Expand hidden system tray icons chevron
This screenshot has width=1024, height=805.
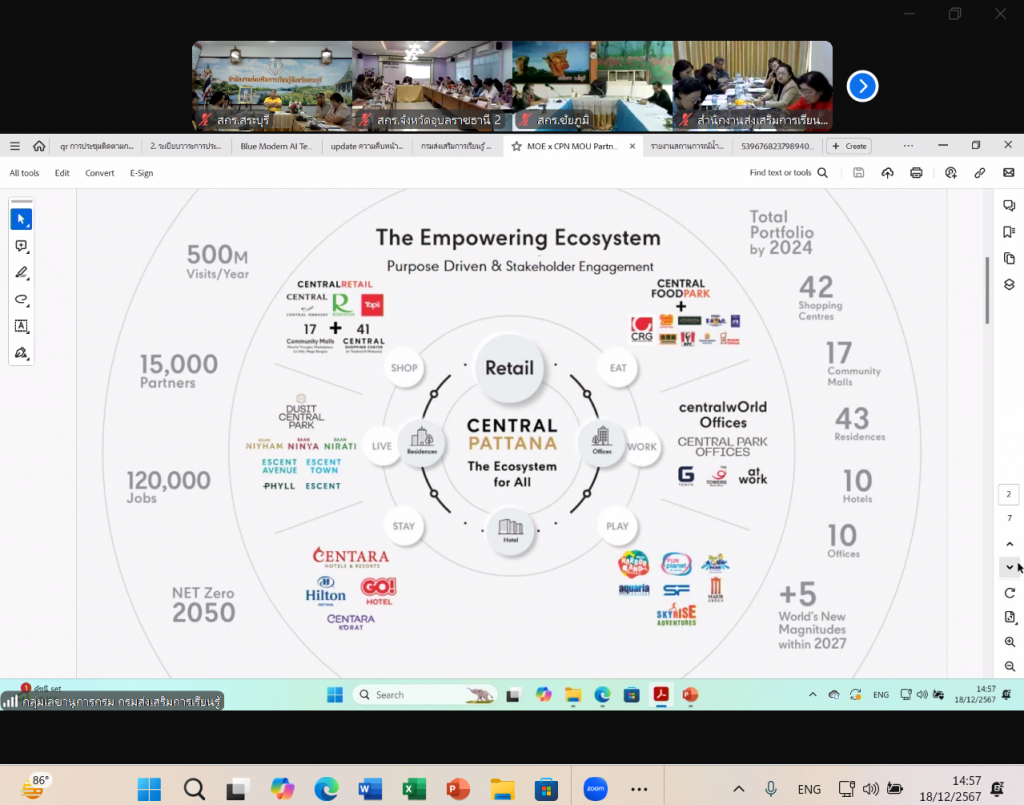pyautogui.click(x=739, y=789)
